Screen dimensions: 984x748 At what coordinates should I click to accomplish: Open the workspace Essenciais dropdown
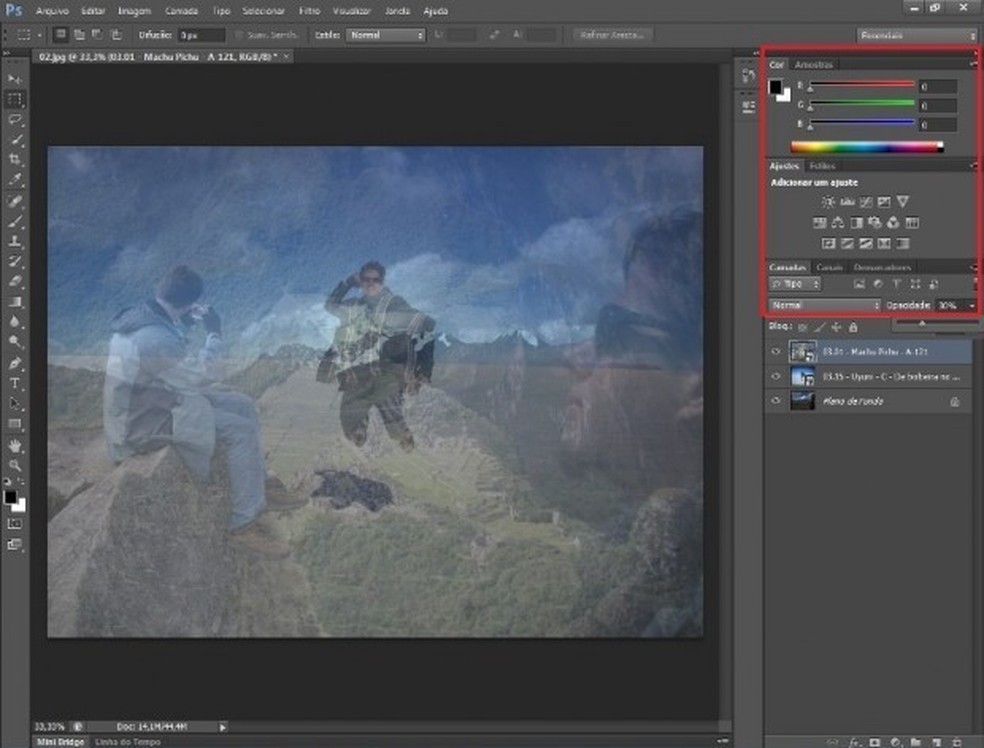pos(916,35)
